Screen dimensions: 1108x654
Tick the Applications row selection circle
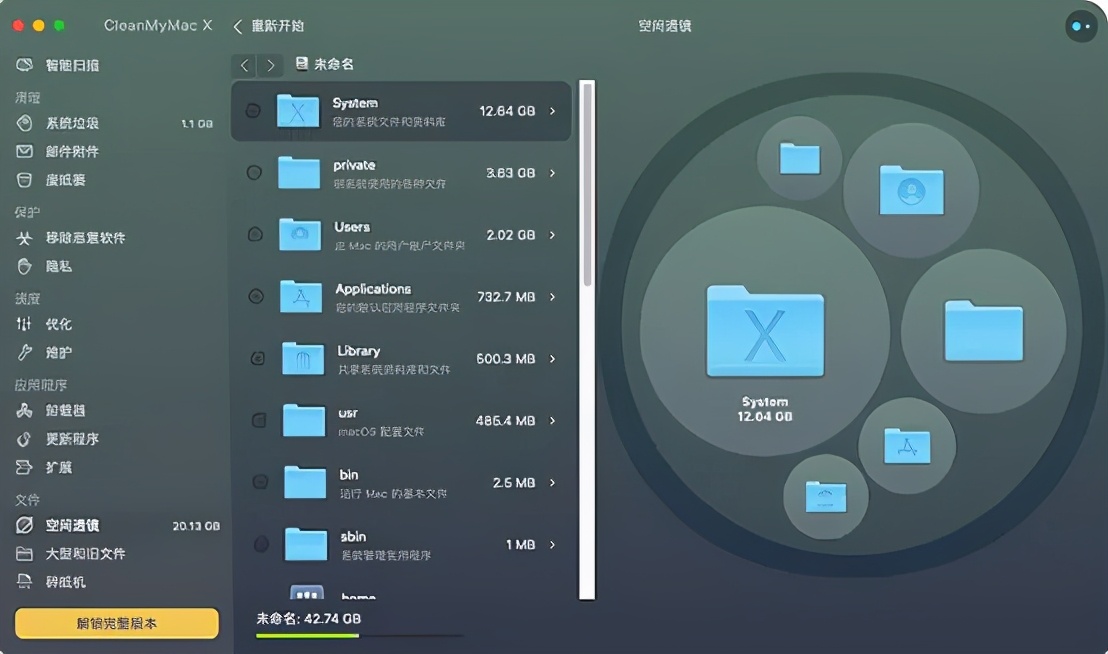click(257, 297)
